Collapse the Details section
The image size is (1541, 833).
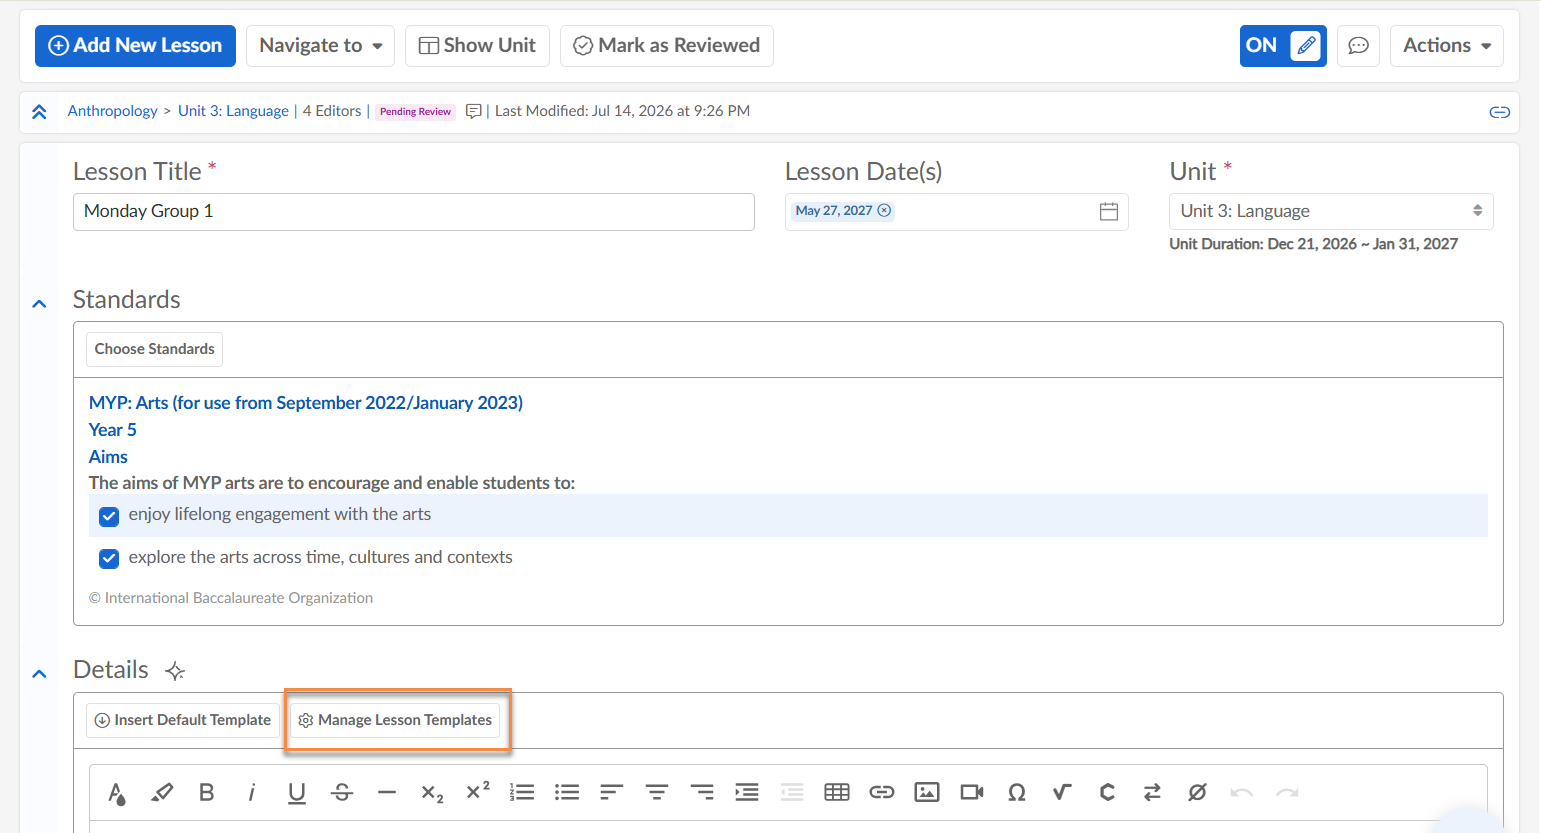pyautogui.click(x=39, y=673)
